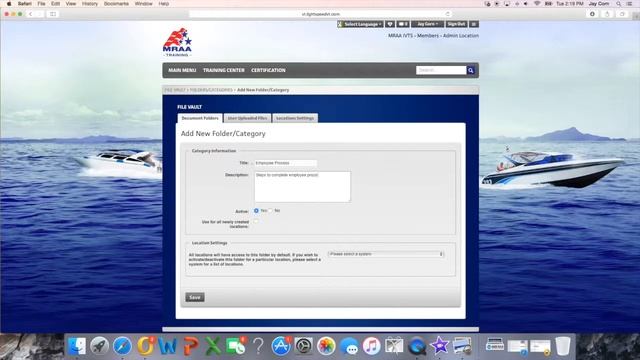This screenshot has height=360, width=640.
Task: Open Finder from the dock
Action: click(x=77, y=346)
